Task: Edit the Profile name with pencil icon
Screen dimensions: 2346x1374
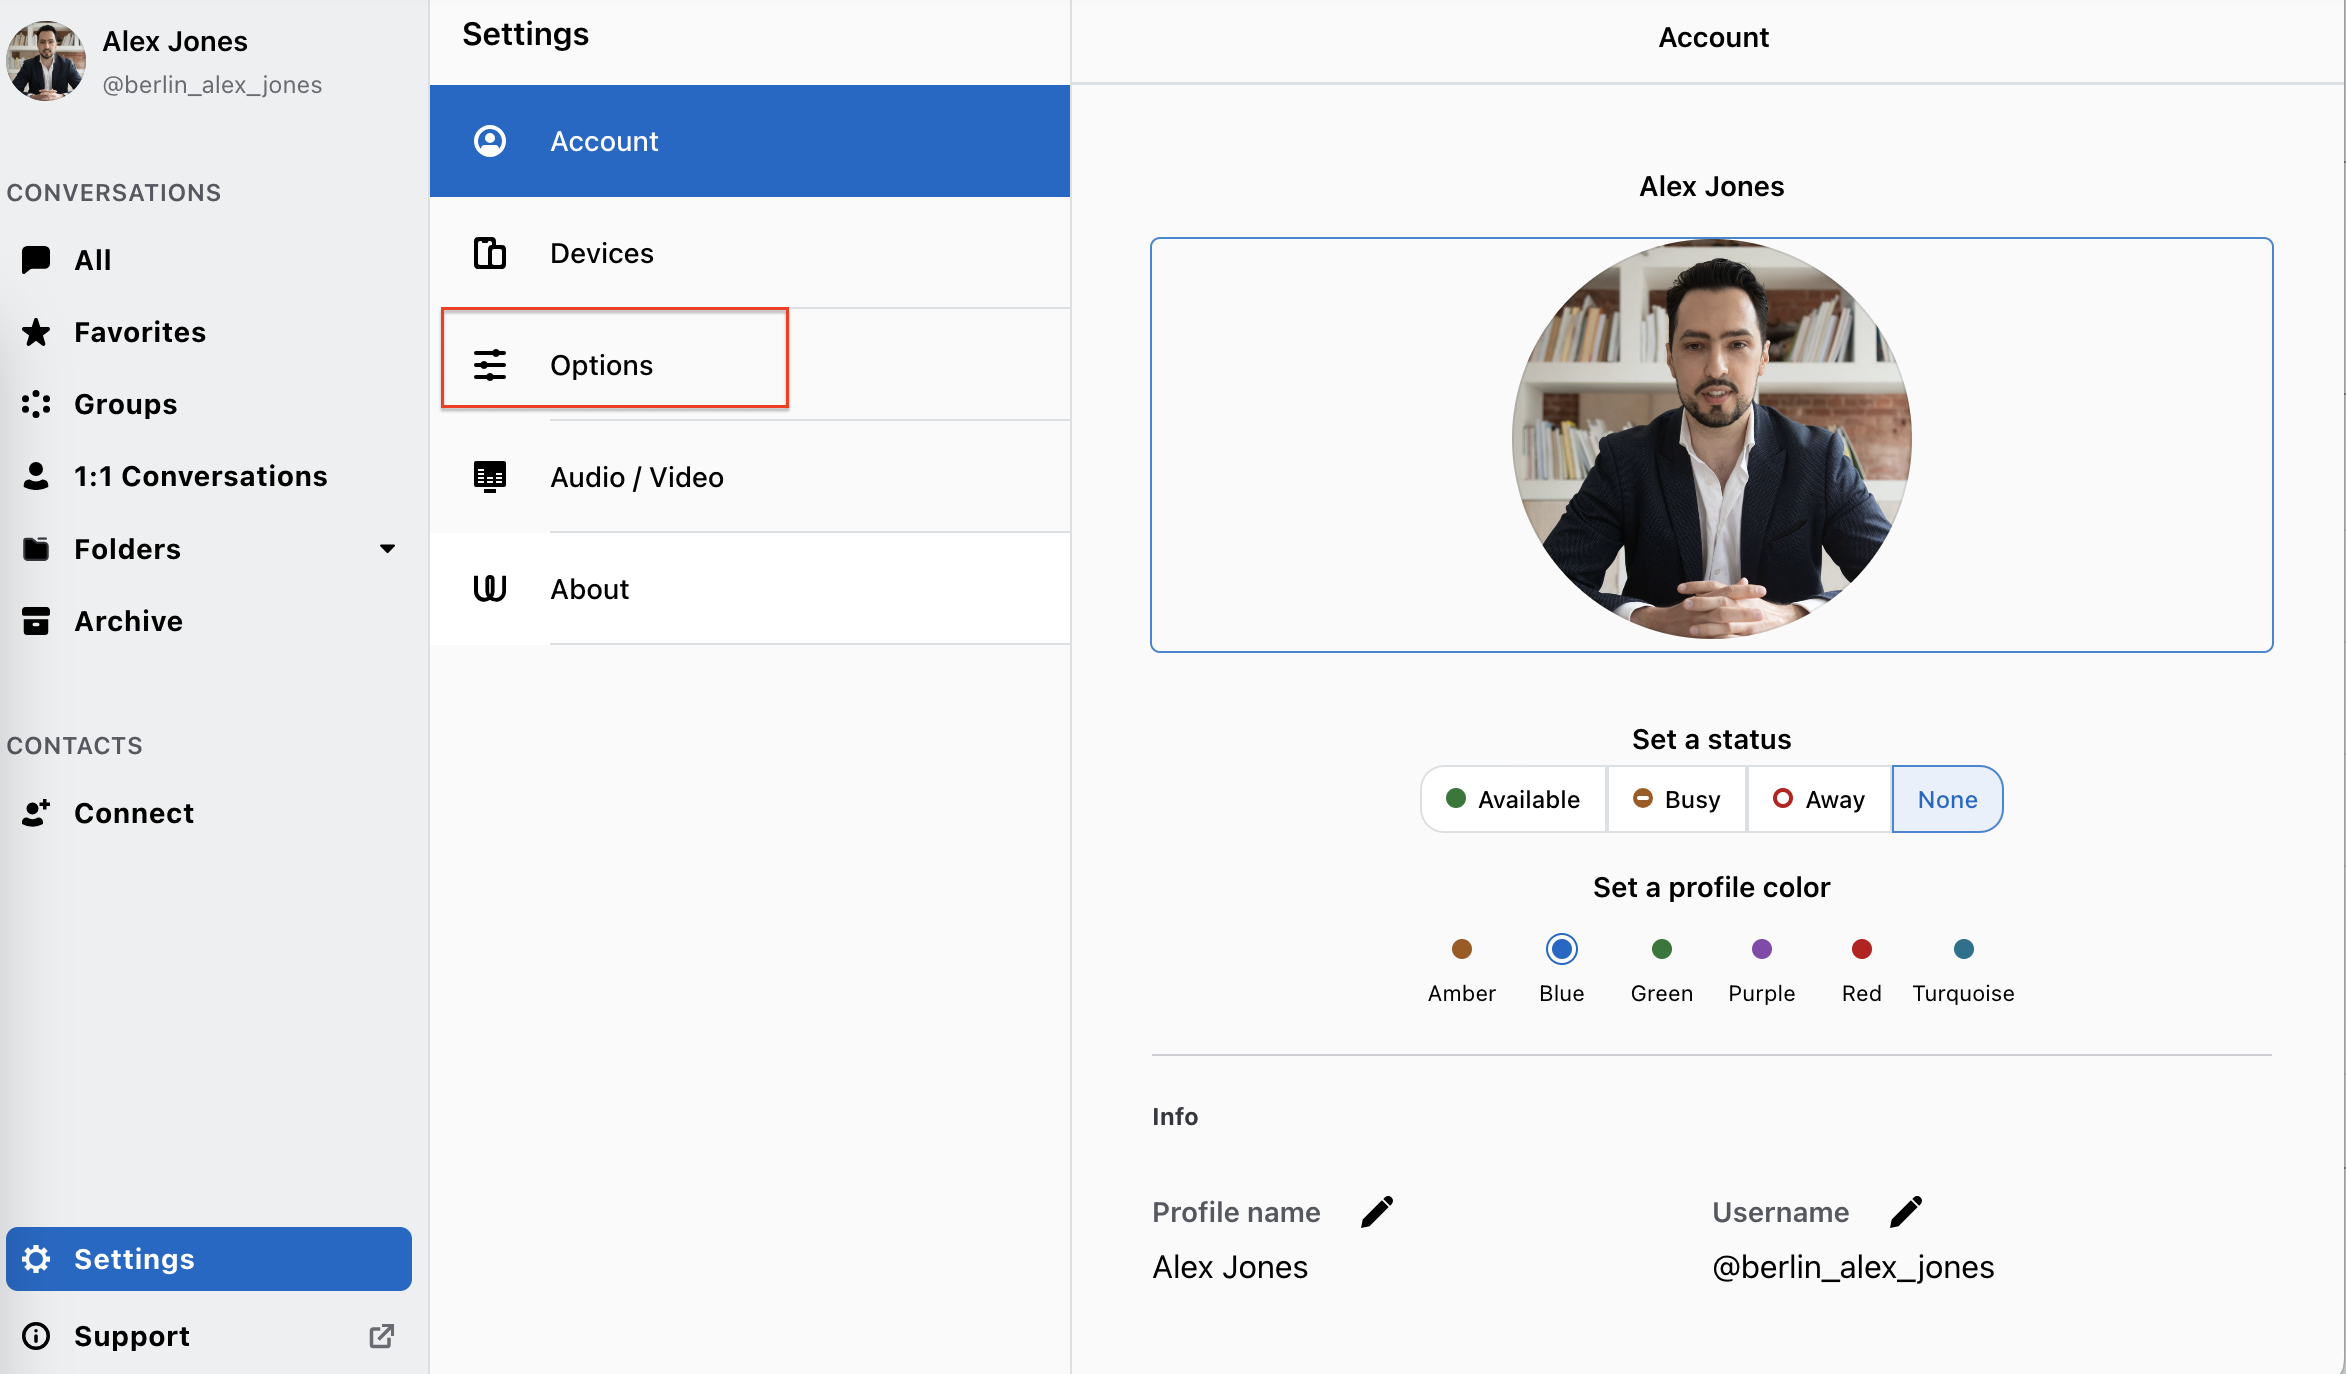Action: pos(1377,1212)
